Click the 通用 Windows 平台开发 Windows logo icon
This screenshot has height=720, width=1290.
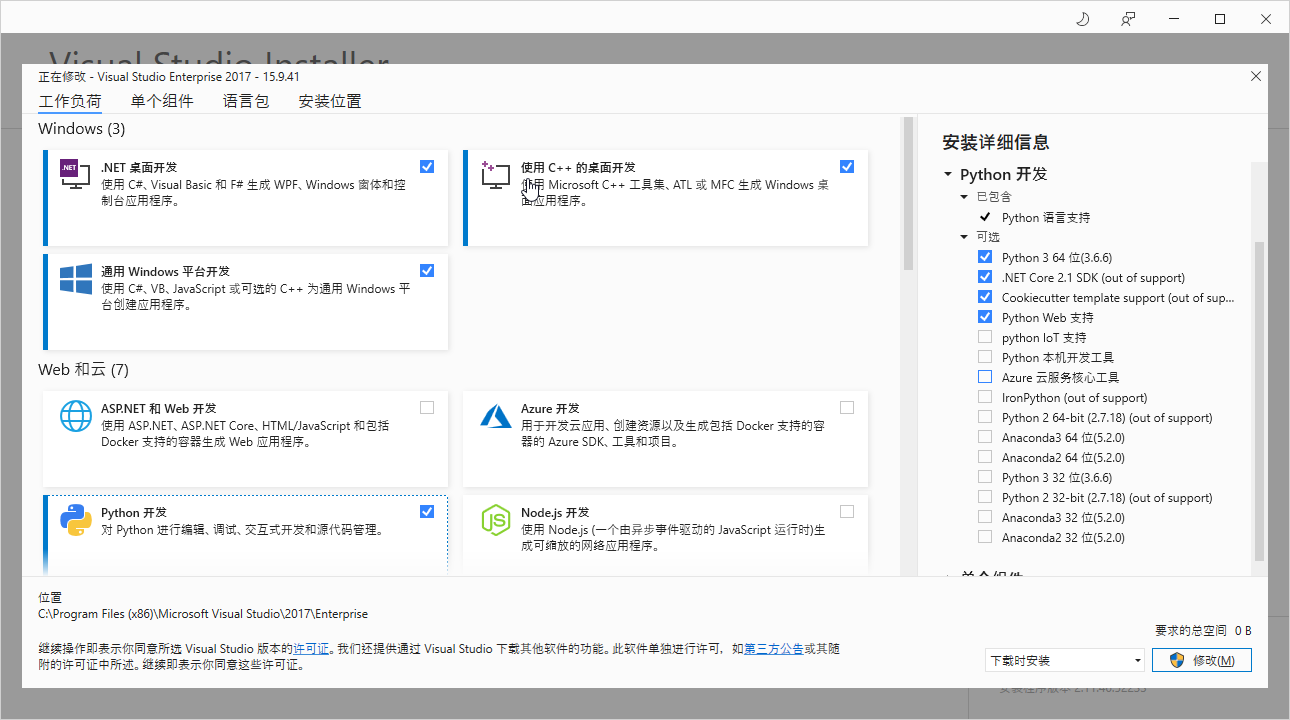(75, 280)
